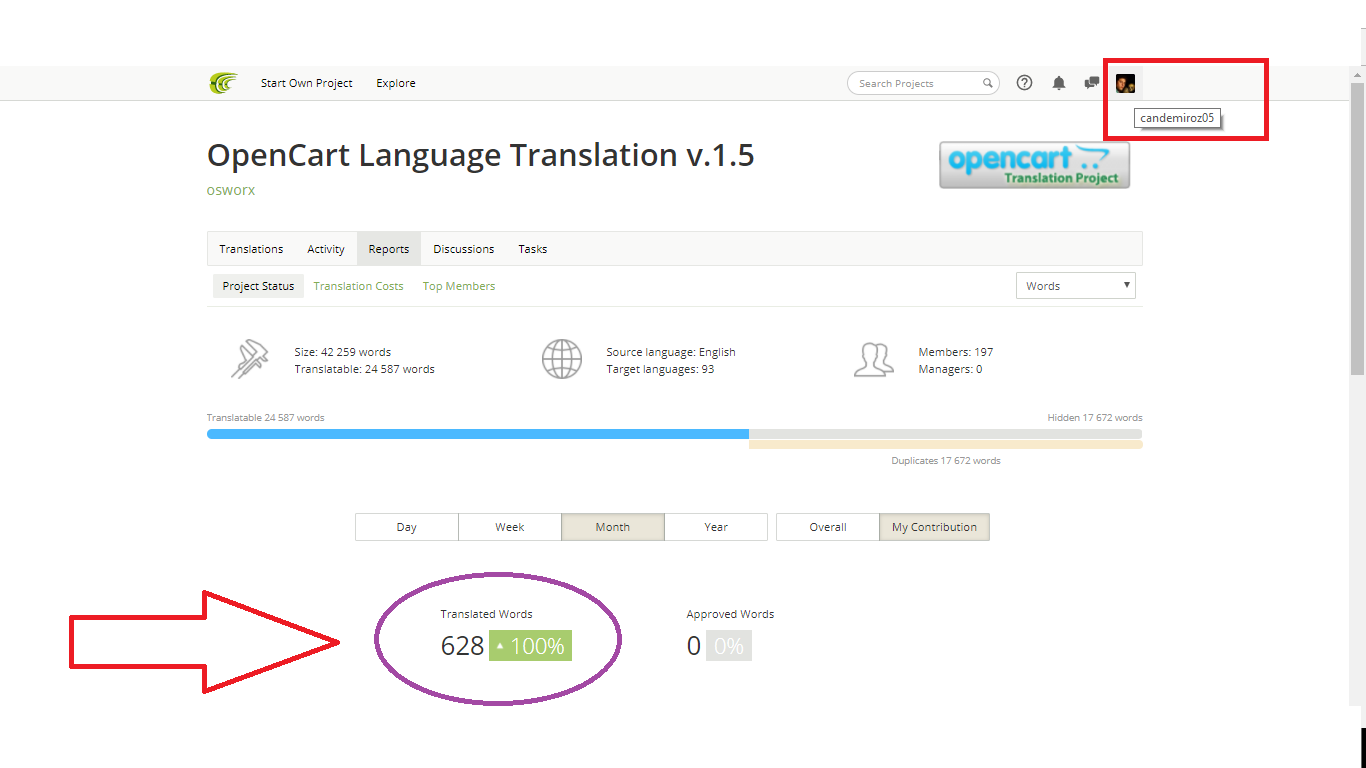Click the search magnifier icon

point(987,83)
